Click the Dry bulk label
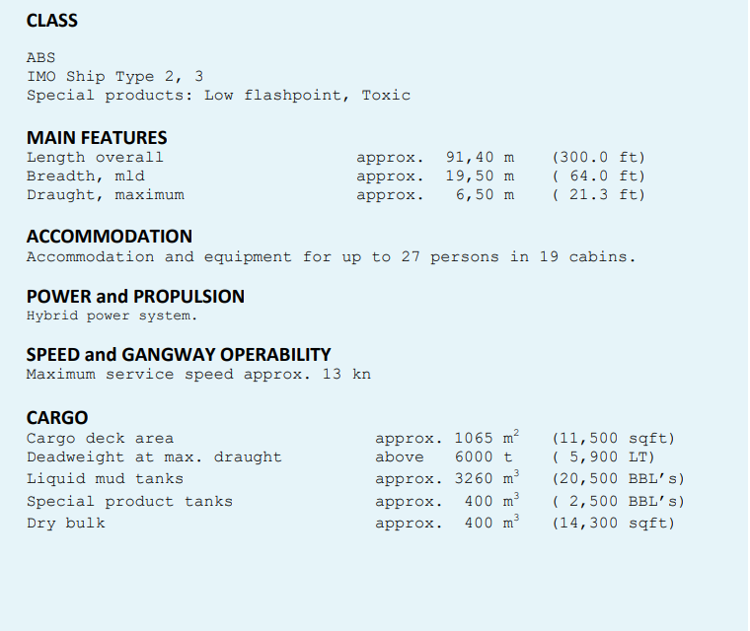Viewport: 750px width, 631px height. (65, 523)
